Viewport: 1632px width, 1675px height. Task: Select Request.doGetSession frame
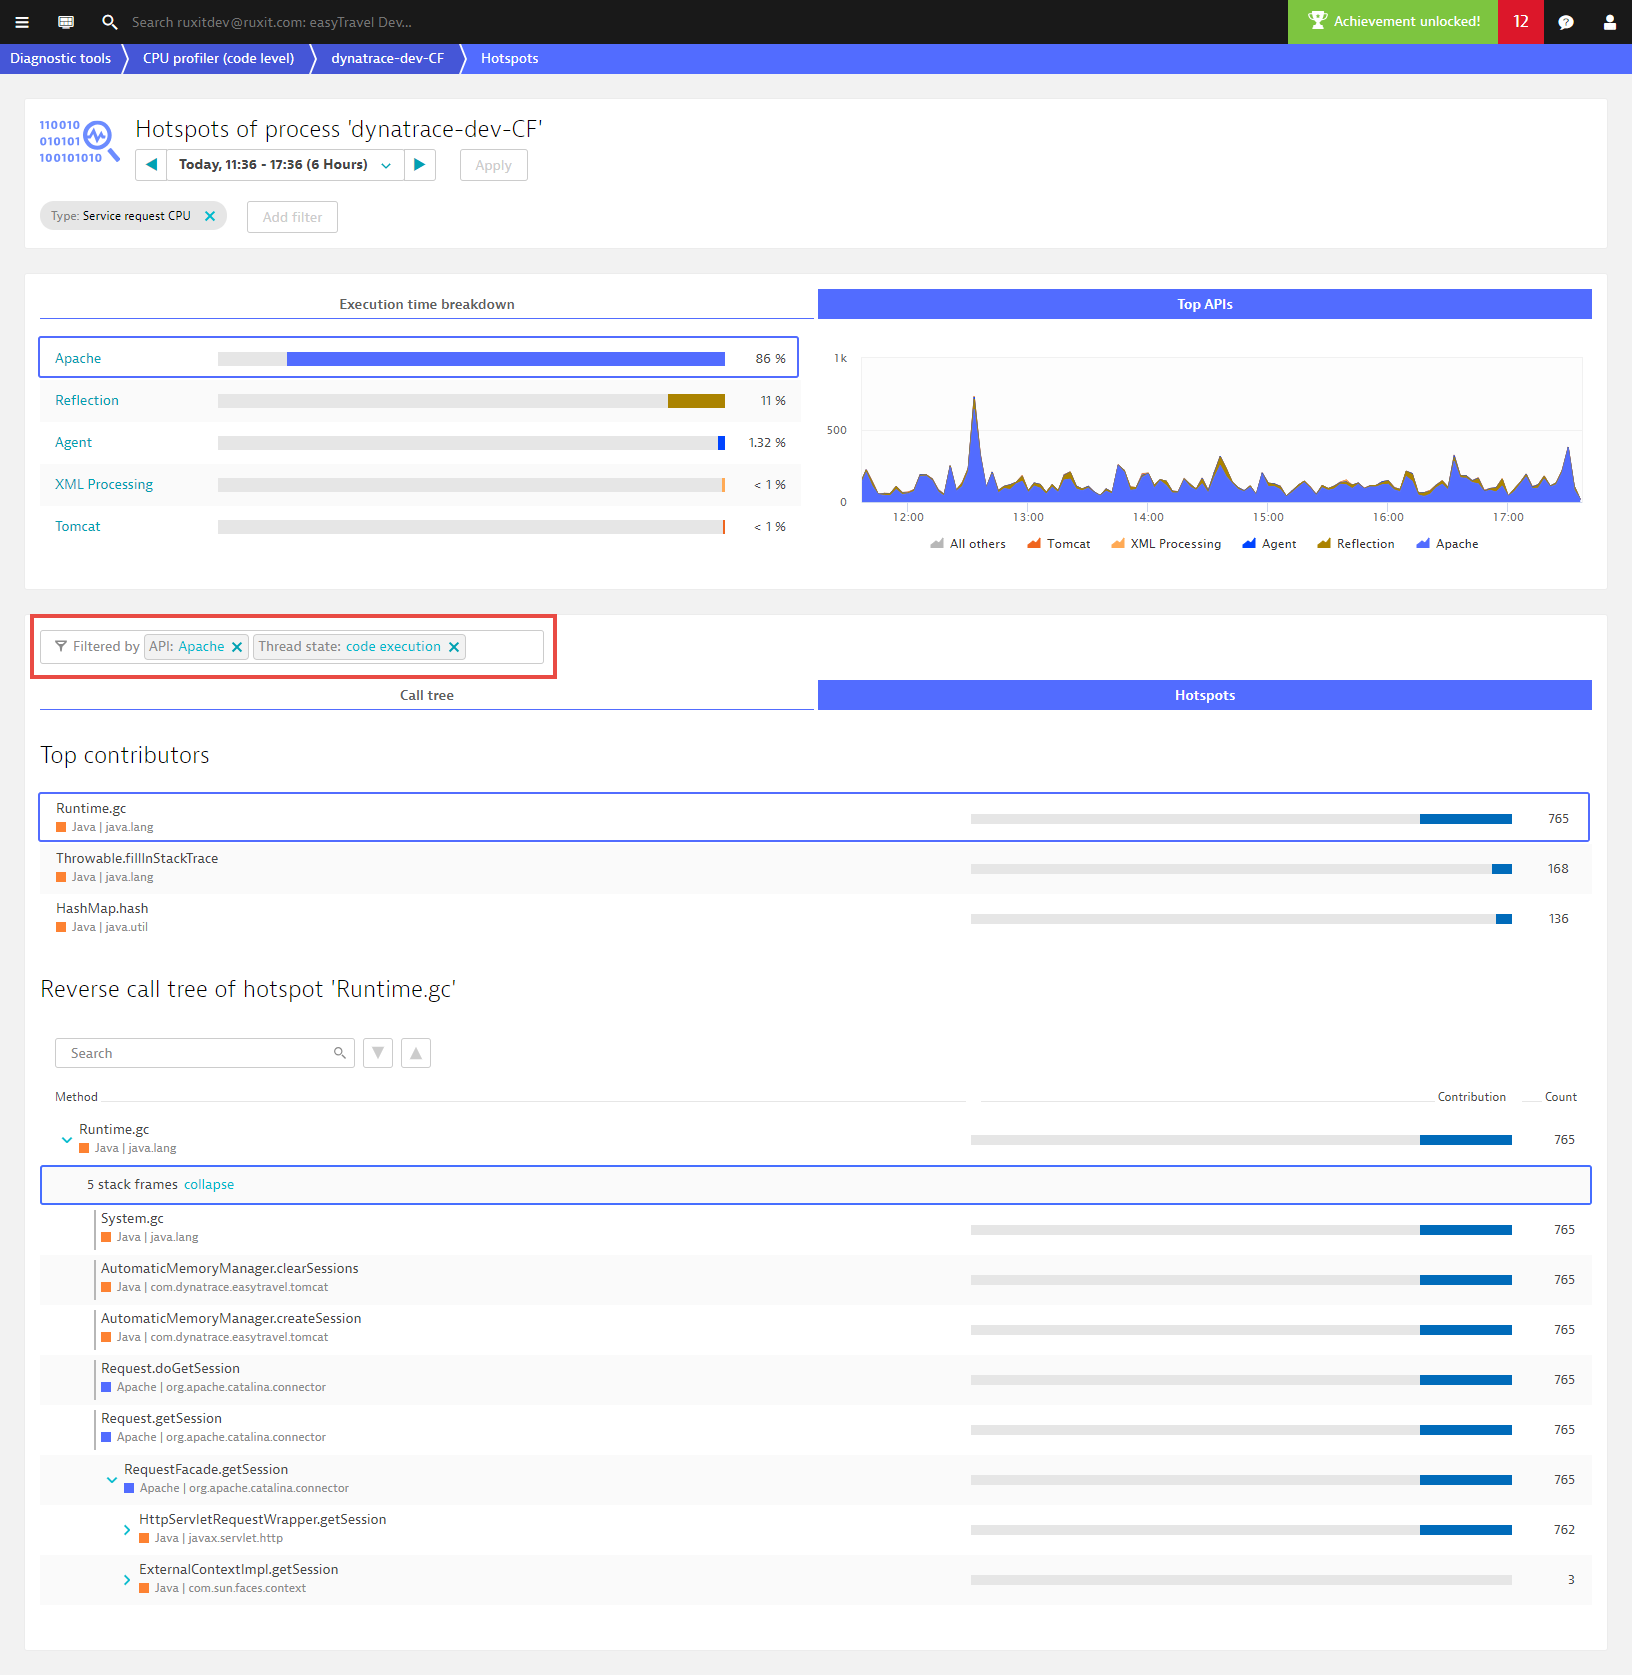point(815,1379)
